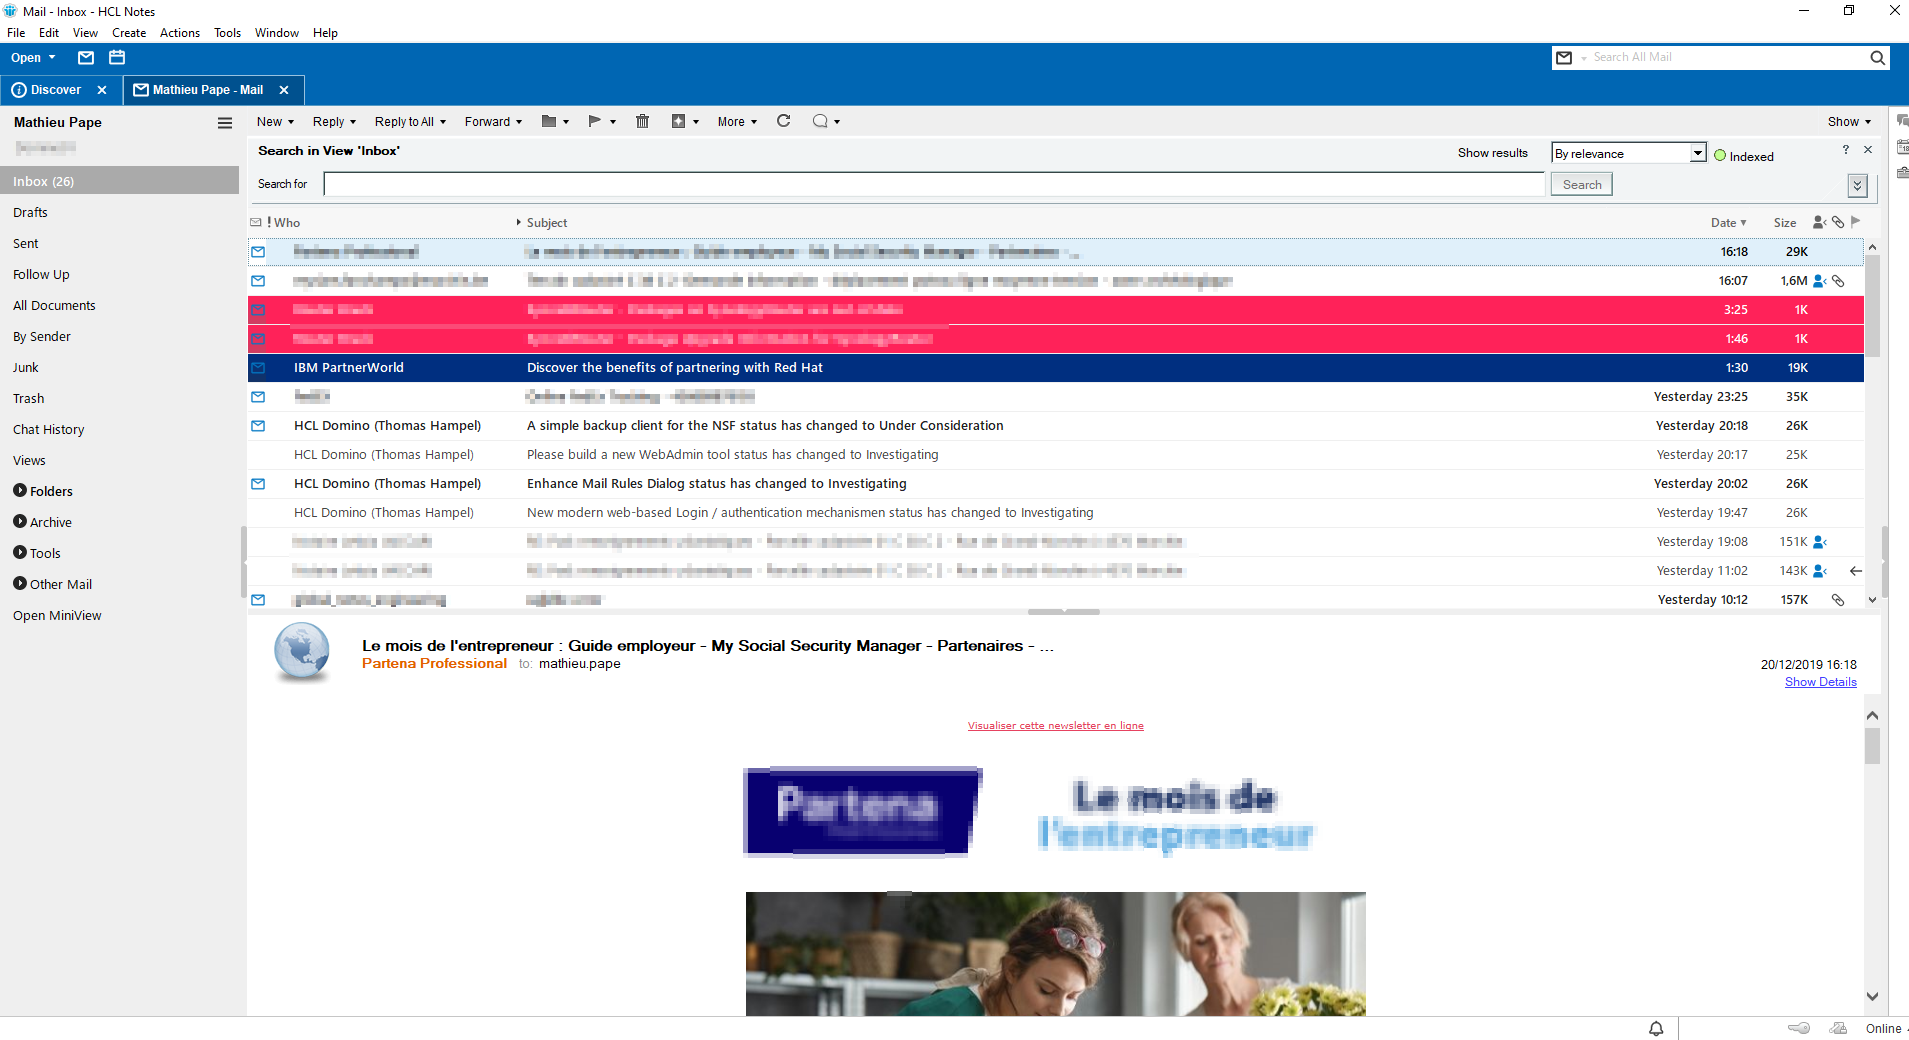Close the Search in View bar
The image size is (1909, 1040).
1868,150
